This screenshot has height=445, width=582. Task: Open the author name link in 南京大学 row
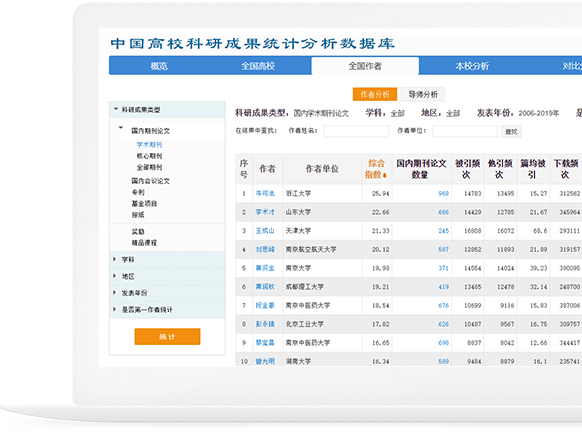pos(265,268)
